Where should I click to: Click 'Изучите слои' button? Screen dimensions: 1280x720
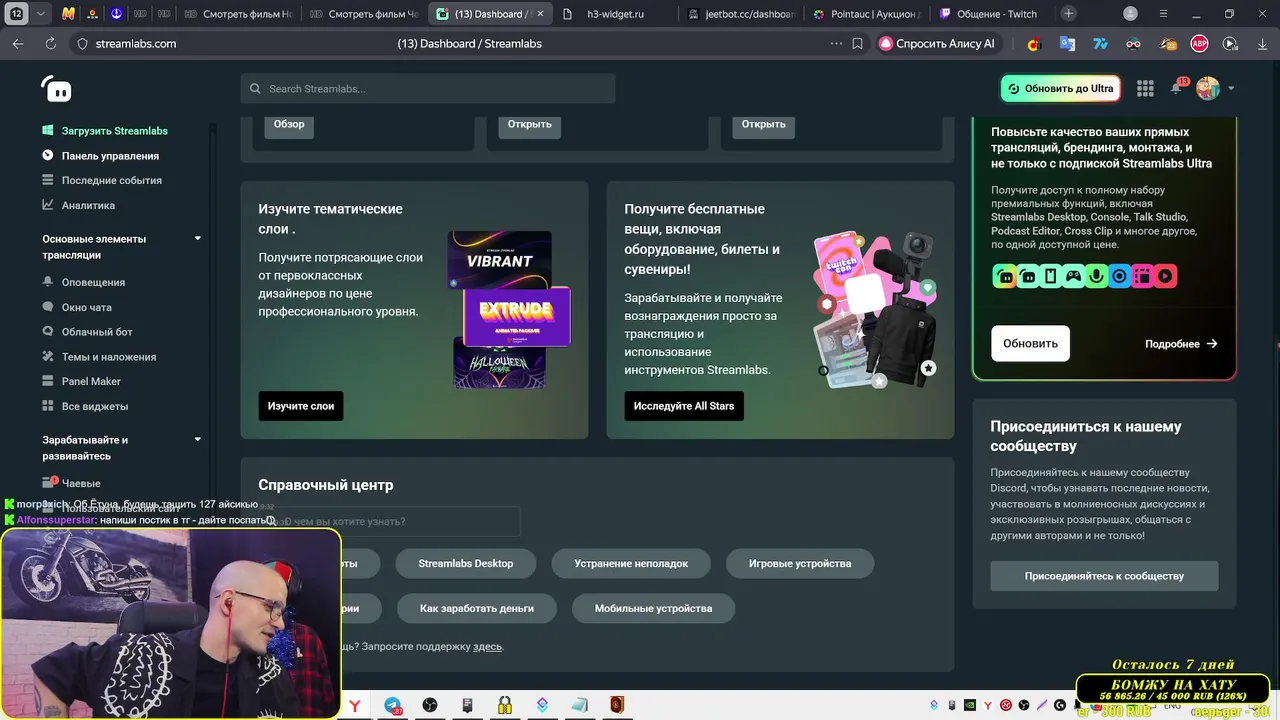301,406
